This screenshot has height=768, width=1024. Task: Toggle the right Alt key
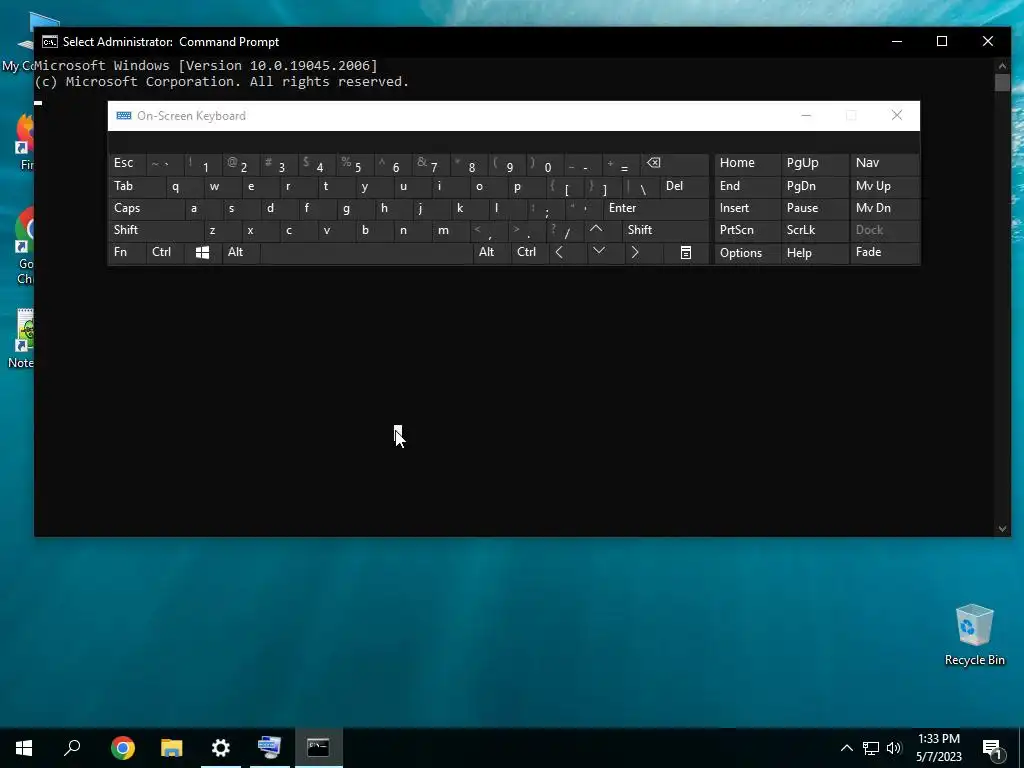click(491, 253)
